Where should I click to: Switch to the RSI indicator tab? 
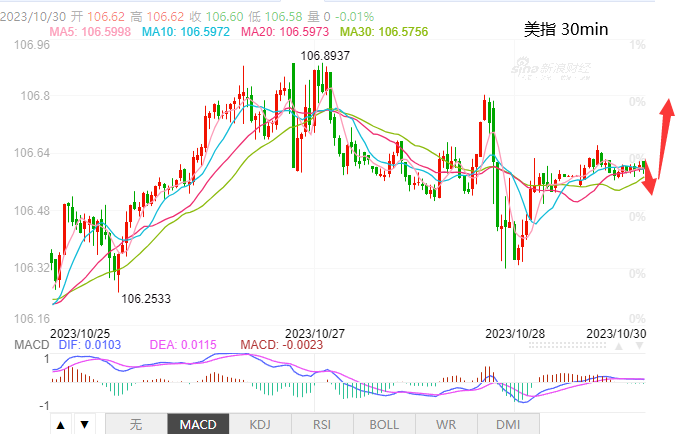tap(321, 424)
